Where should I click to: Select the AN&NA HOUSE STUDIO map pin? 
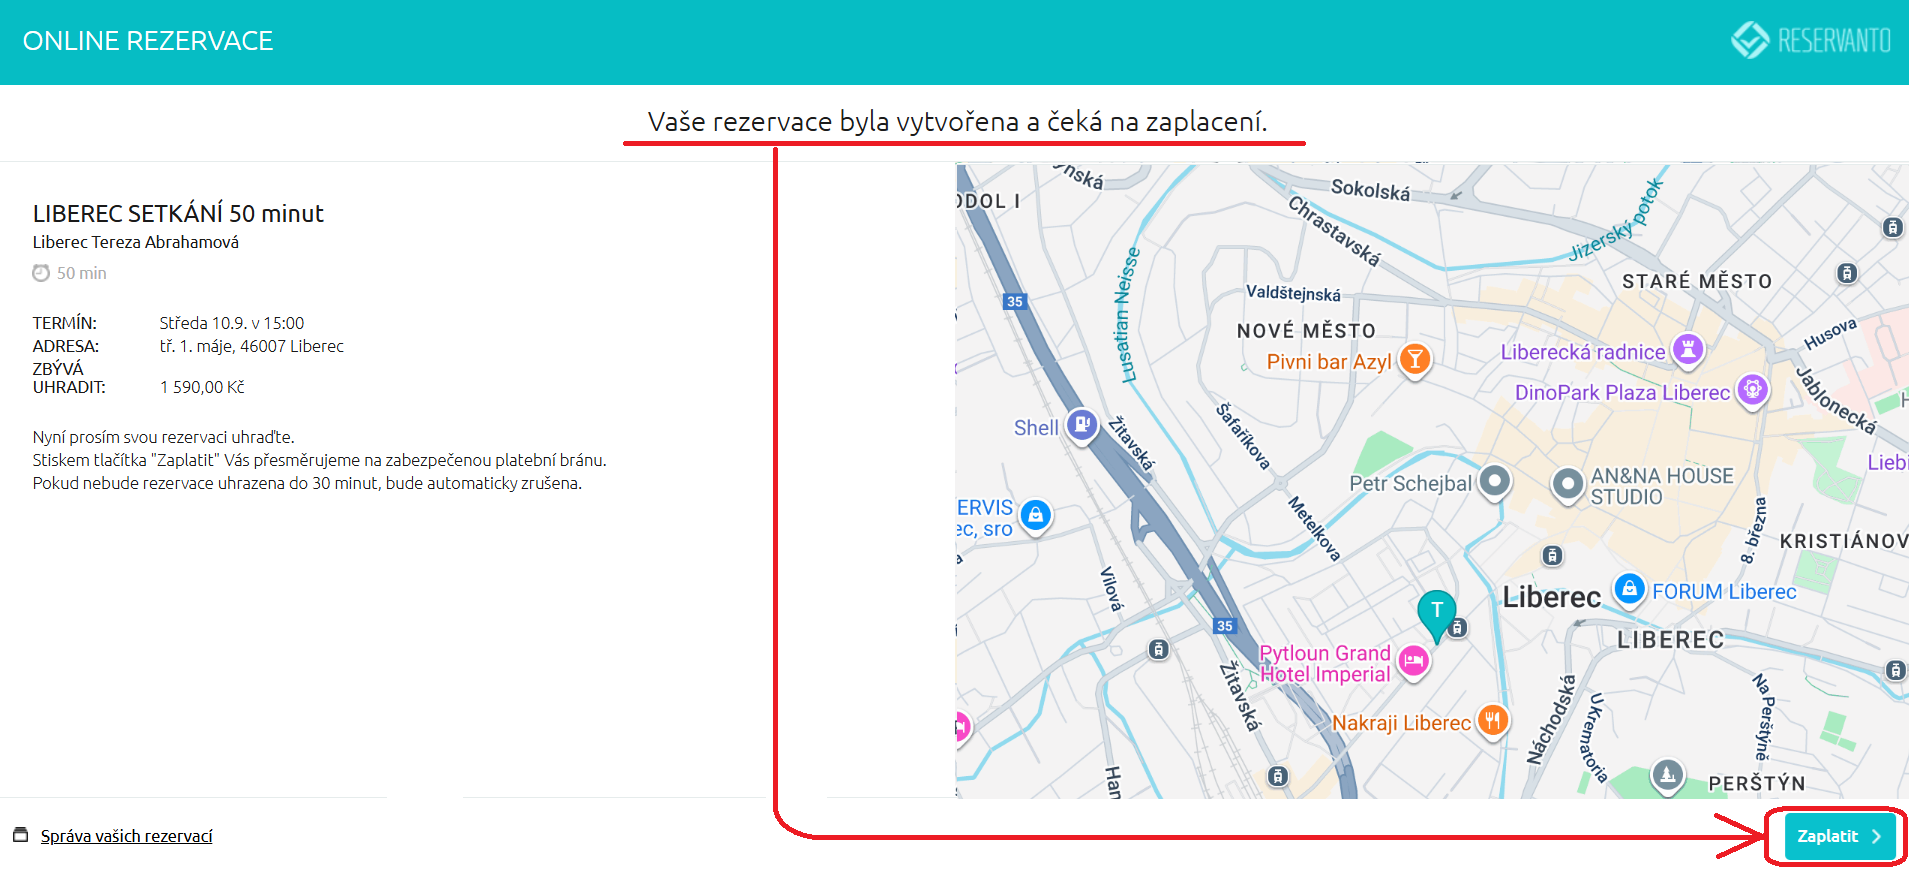point(1567,484)
